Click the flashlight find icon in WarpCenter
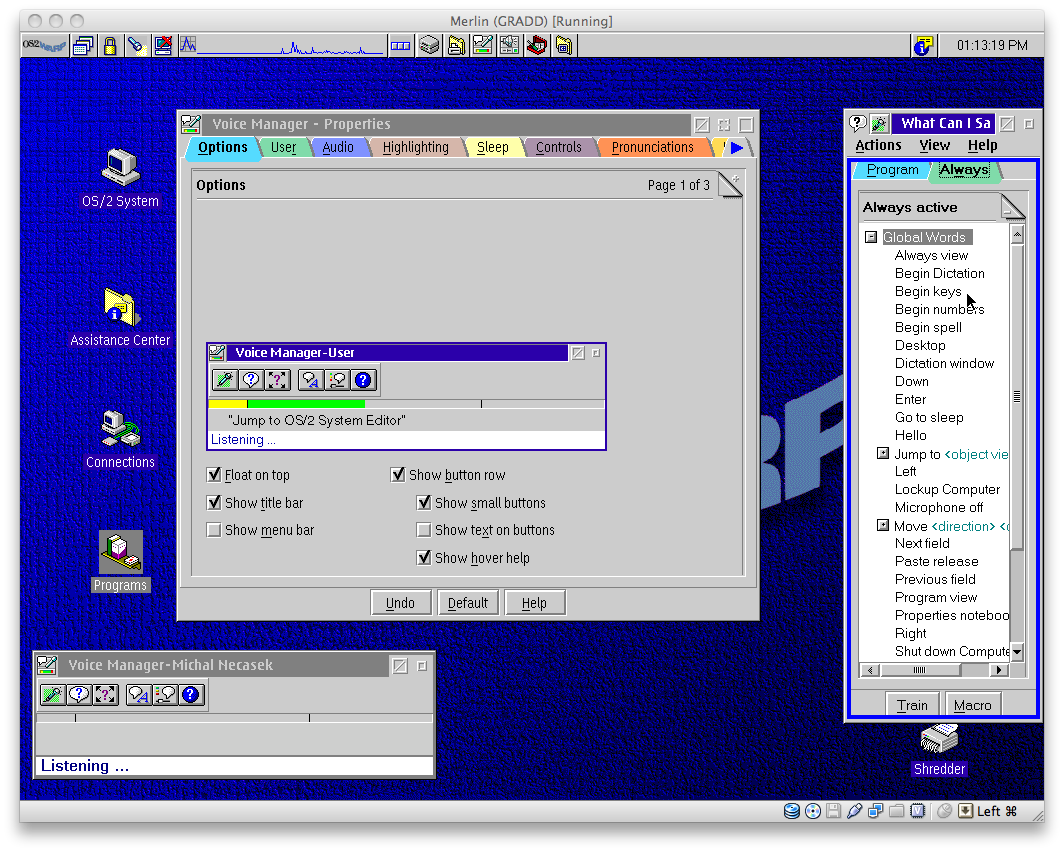This screenshot has width=1064, height=852. pos(136,45)
